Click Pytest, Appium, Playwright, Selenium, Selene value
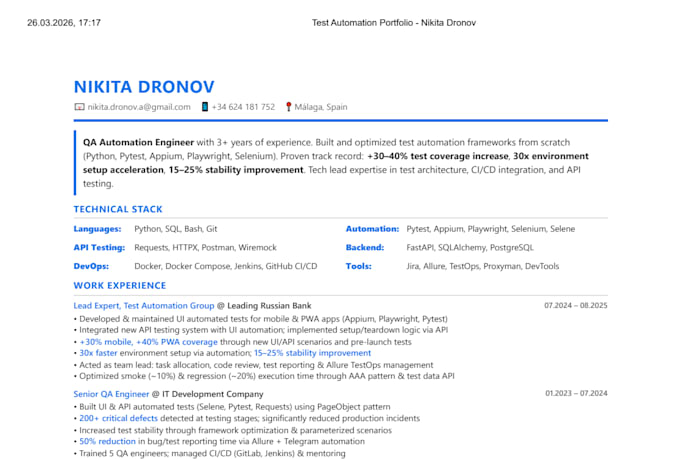Image resolution: width=680 pixels, height=459 pixels. [x=490, y=229]
